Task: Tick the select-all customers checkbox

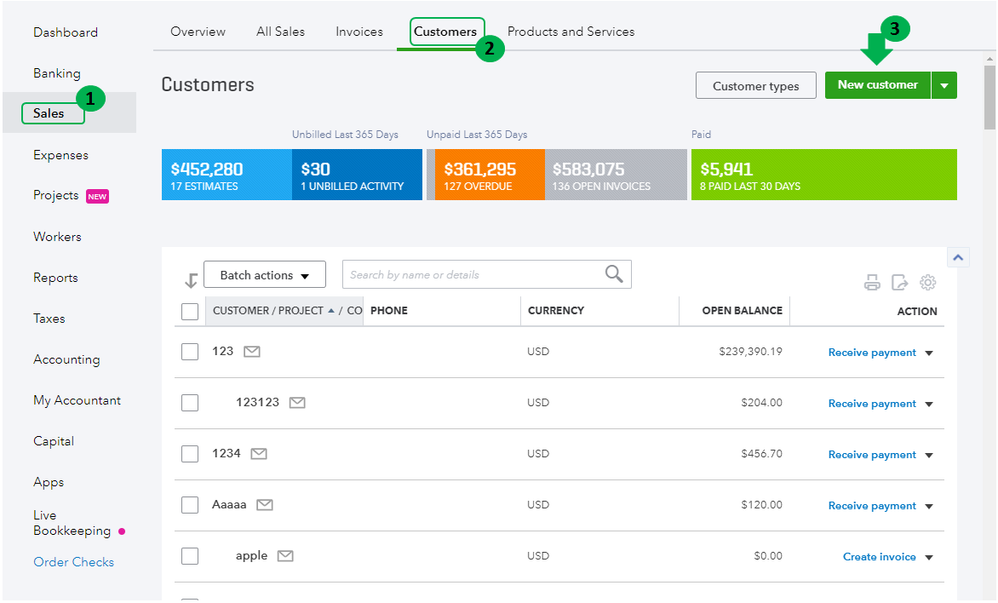Action: [190, 311]
